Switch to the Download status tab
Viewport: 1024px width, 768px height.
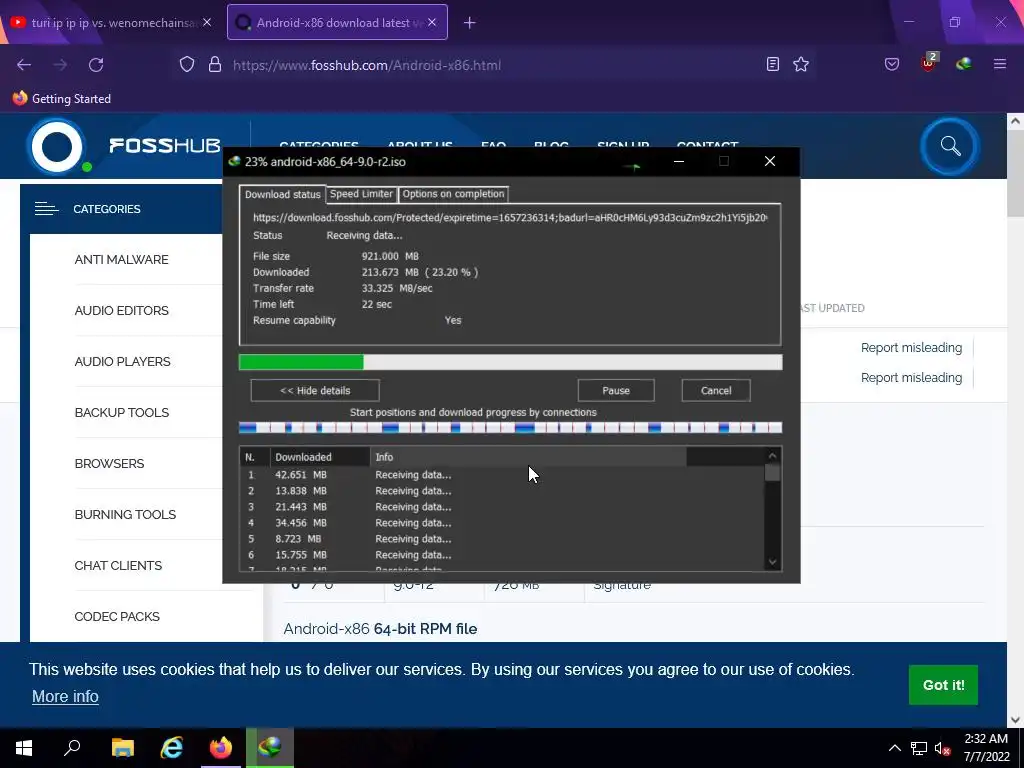tap(283, 195)
